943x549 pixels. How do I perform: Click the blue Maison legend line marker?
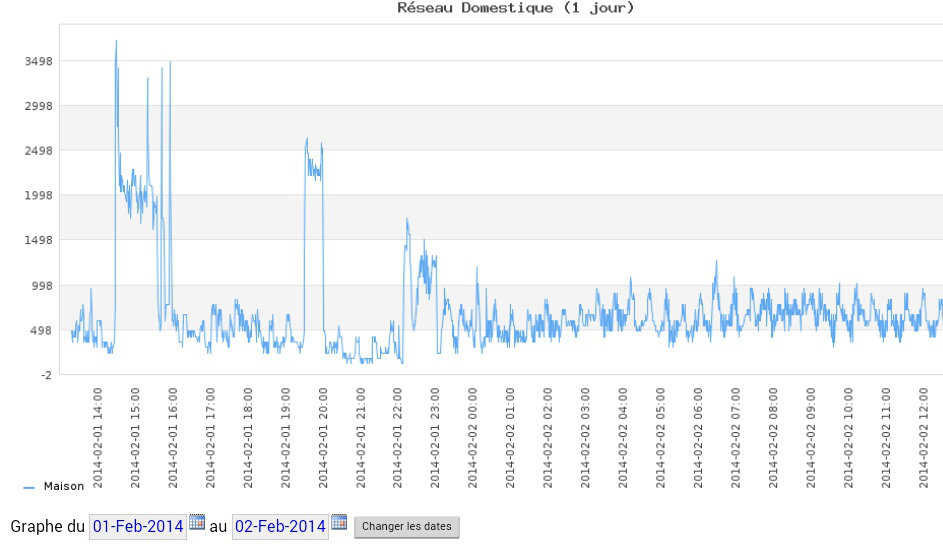point(29,488)
